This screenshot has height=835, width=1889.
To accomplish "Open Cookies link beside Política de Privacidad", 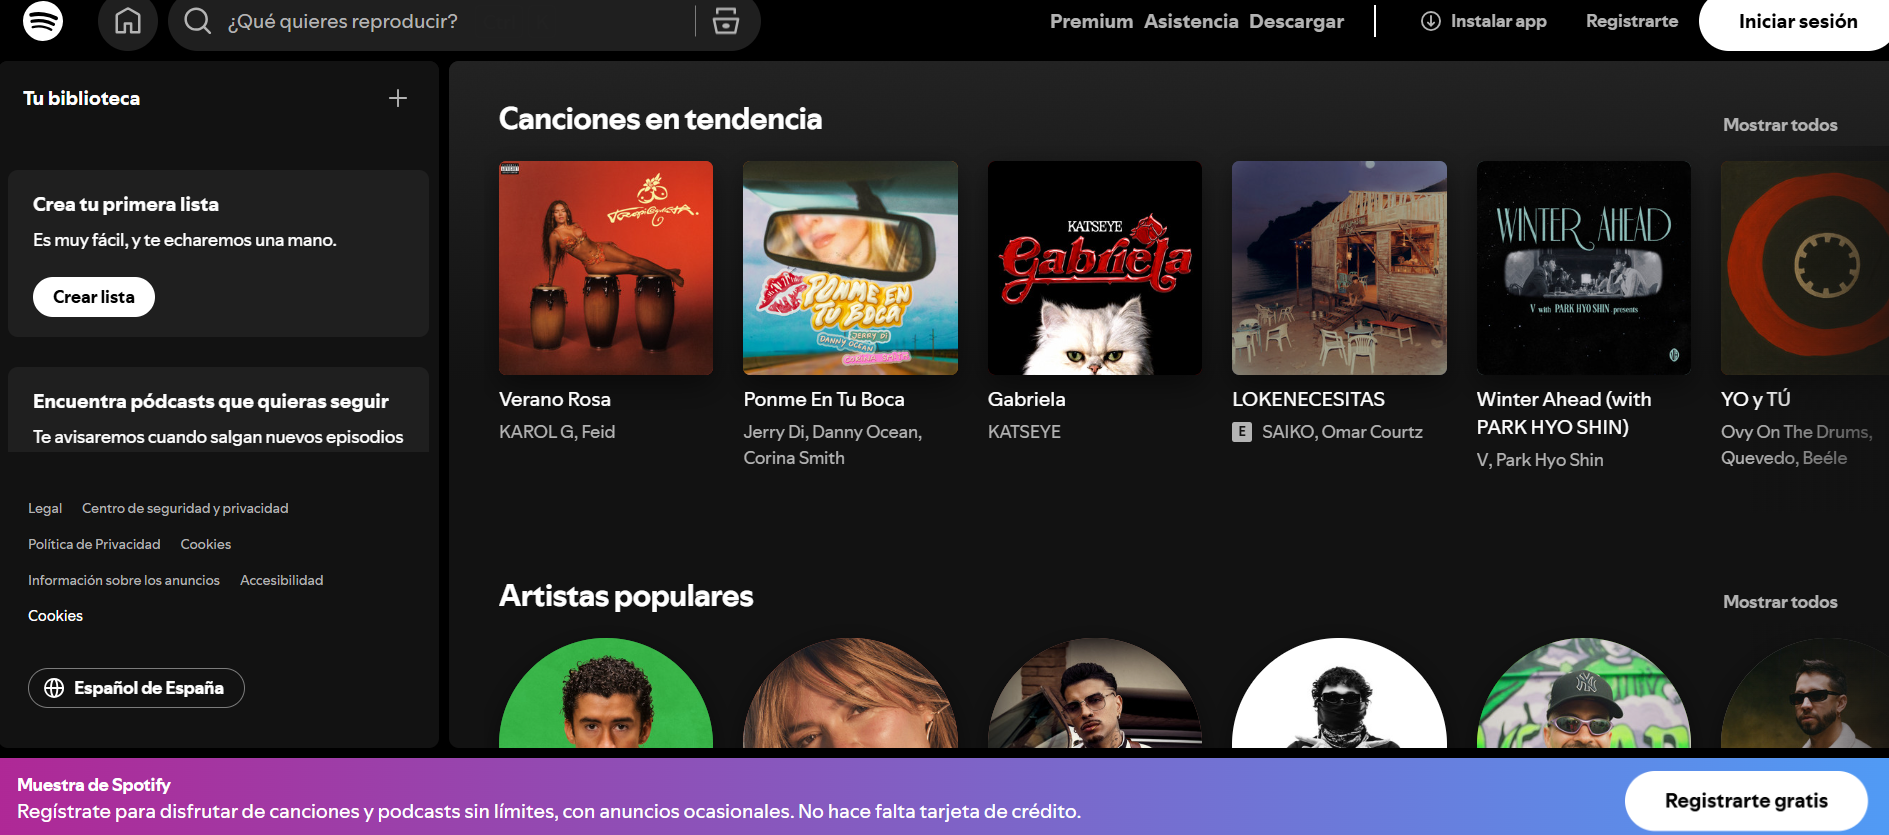I will 206,544.
